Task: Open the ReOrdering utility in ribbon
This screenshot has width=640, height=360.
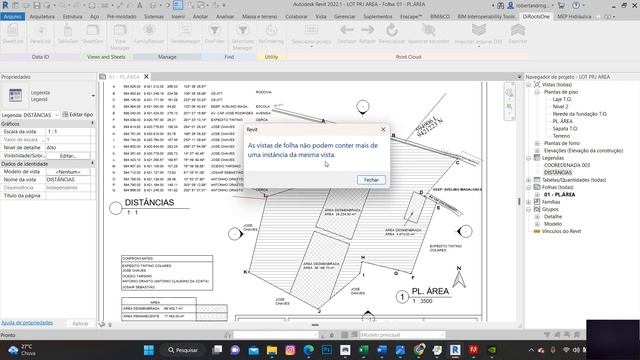Action: pyautogui.click(x=271, y=34)
